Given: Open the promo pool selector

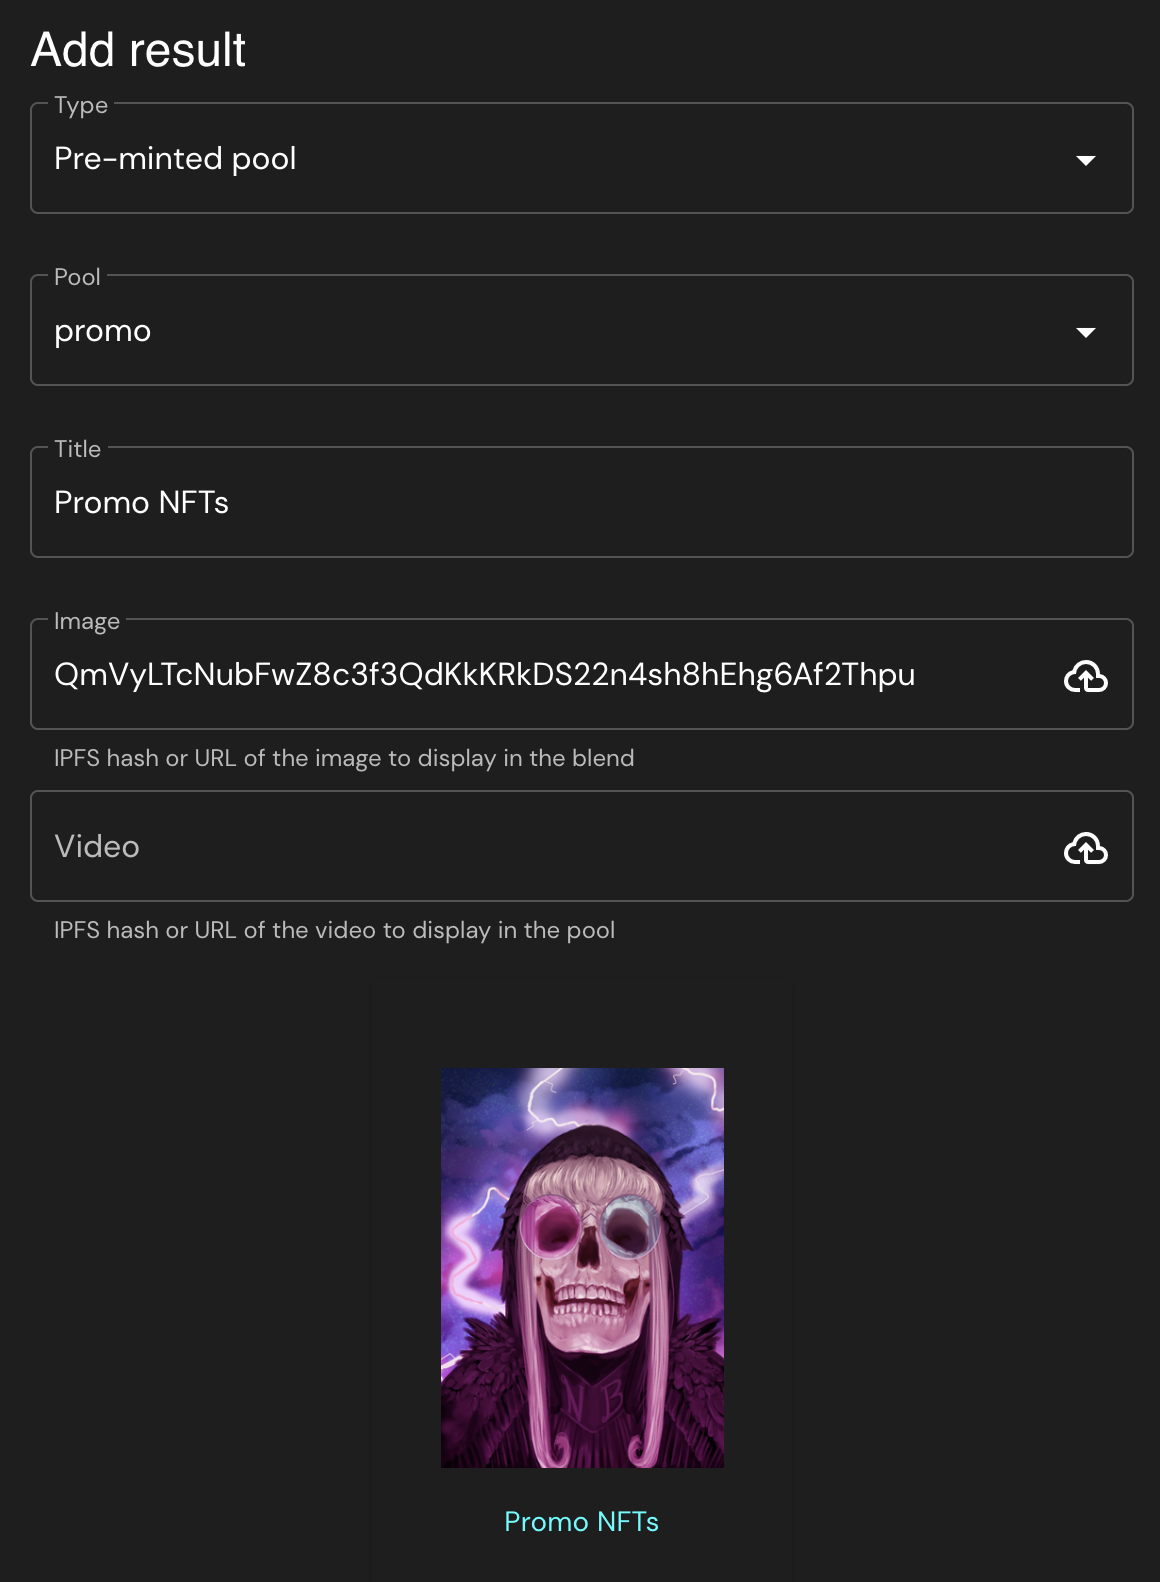Looking at the screenshot, I should point(500,331).
